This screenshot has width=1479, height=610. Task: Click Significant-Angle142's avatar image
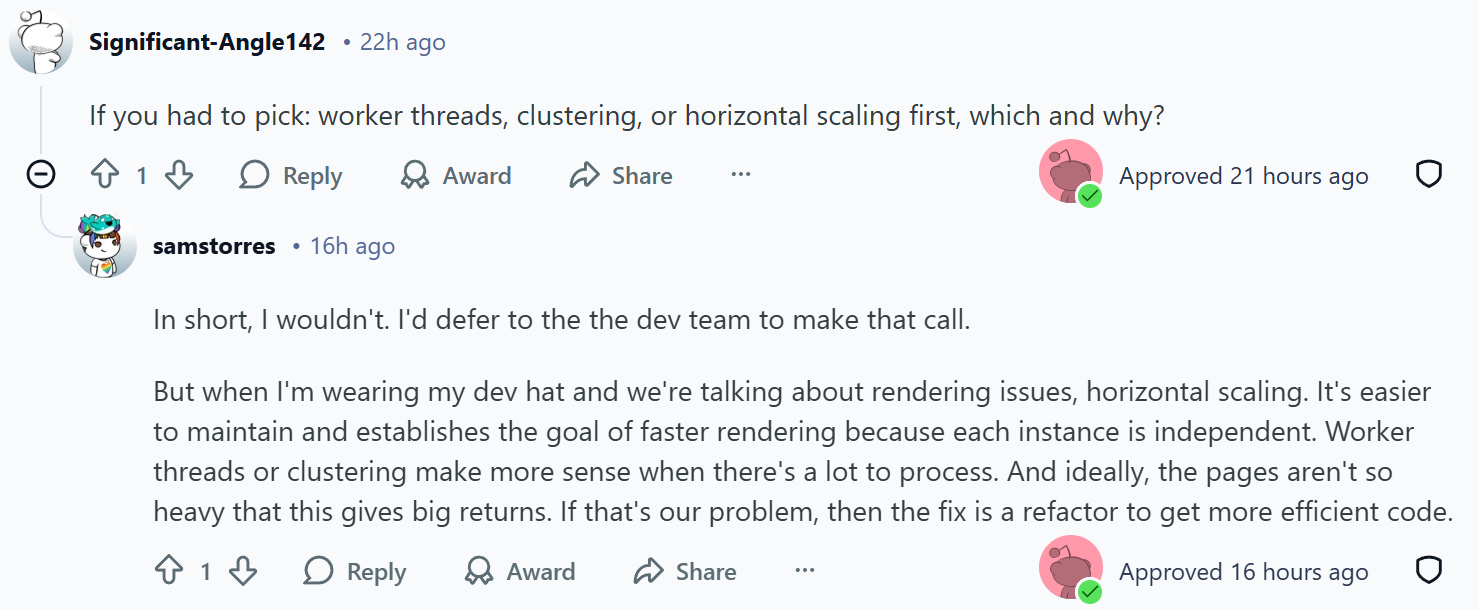tap(41, 42)
